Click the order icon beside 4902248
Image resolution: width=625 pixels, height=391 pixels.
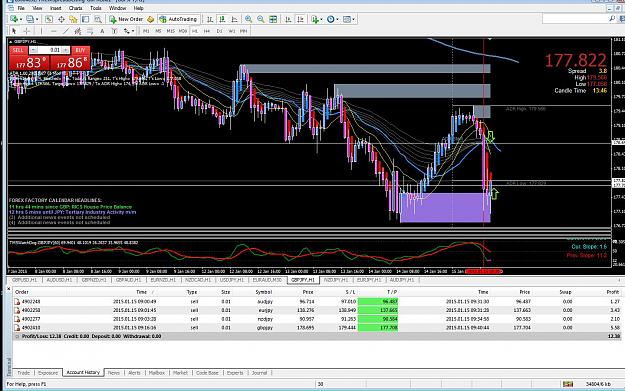[x=17, y=302]
